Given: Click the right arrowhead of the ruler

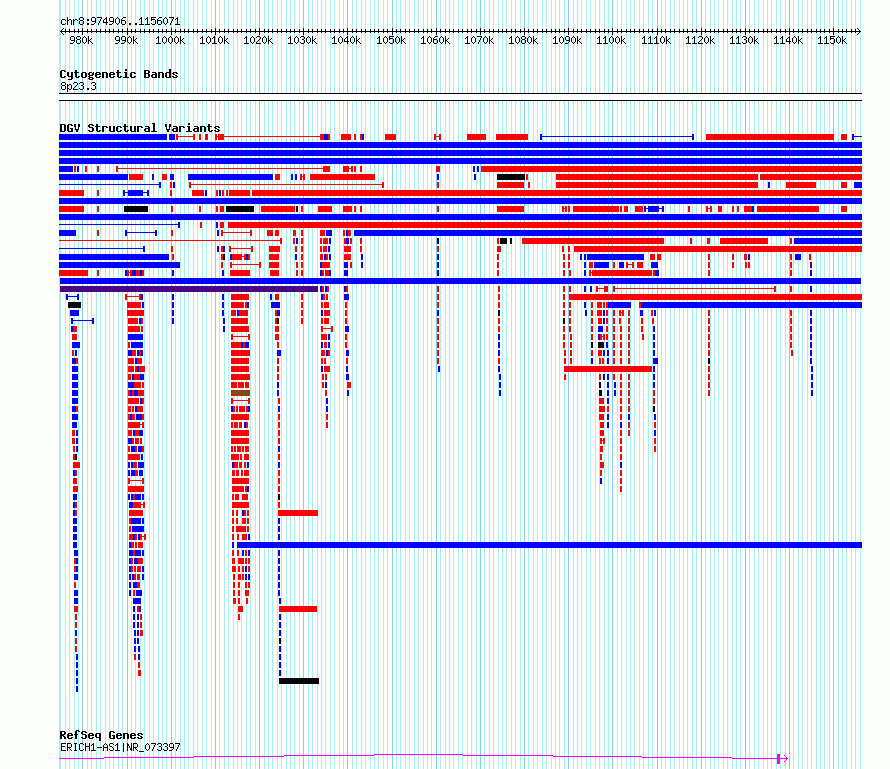Looking at the screenshot, I should point(859,31).
